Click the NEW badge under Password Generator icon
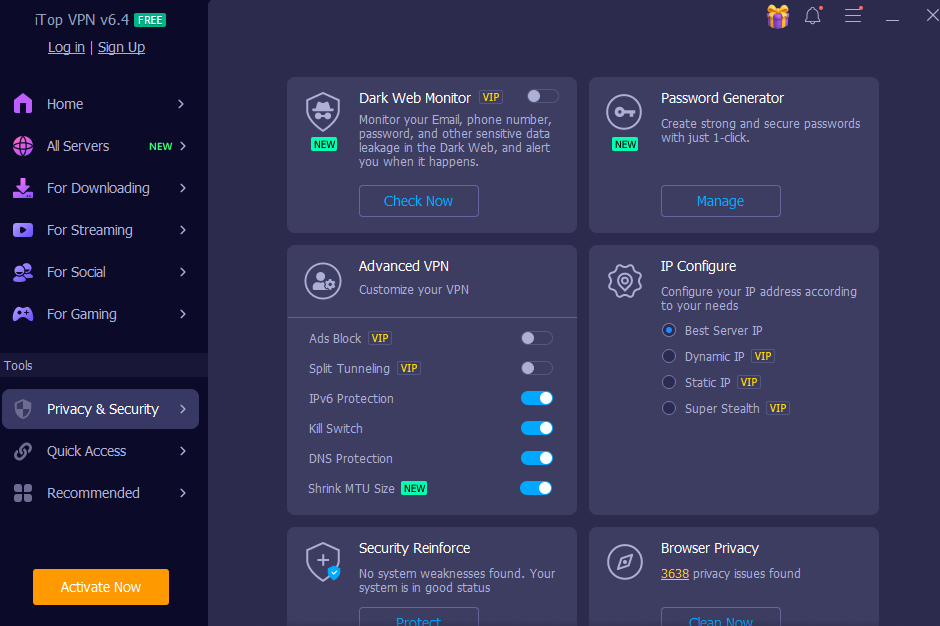The image size is (940, 626). [x=625, y=145]
